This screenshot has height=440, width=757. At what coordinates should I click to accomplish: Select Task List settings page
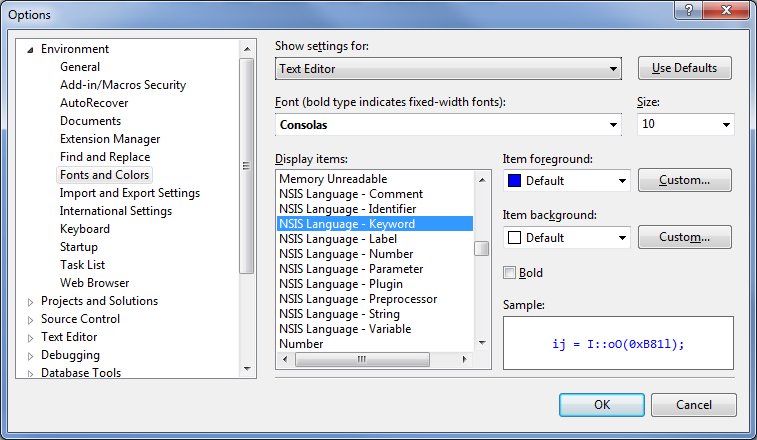coord(83,265)
